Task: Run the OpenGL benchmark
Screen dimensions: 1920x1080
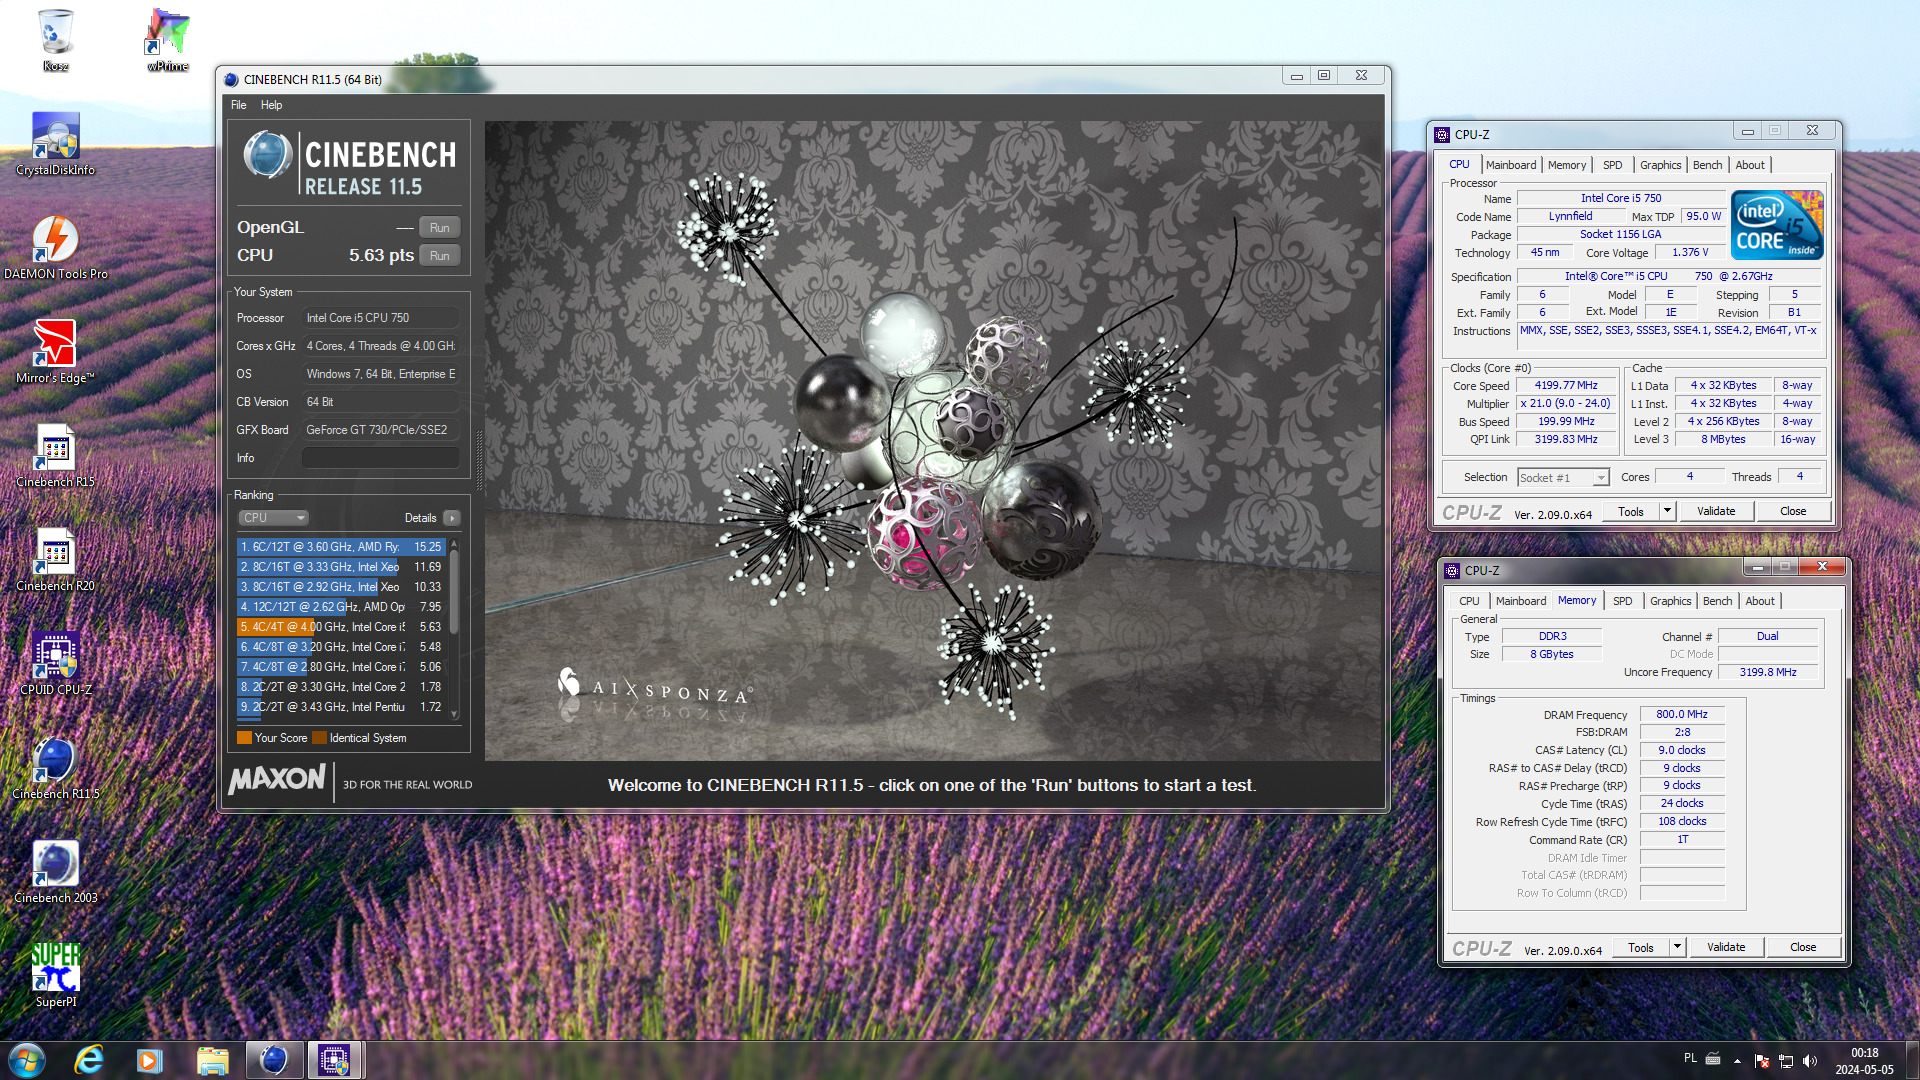Action: (440, 228)
